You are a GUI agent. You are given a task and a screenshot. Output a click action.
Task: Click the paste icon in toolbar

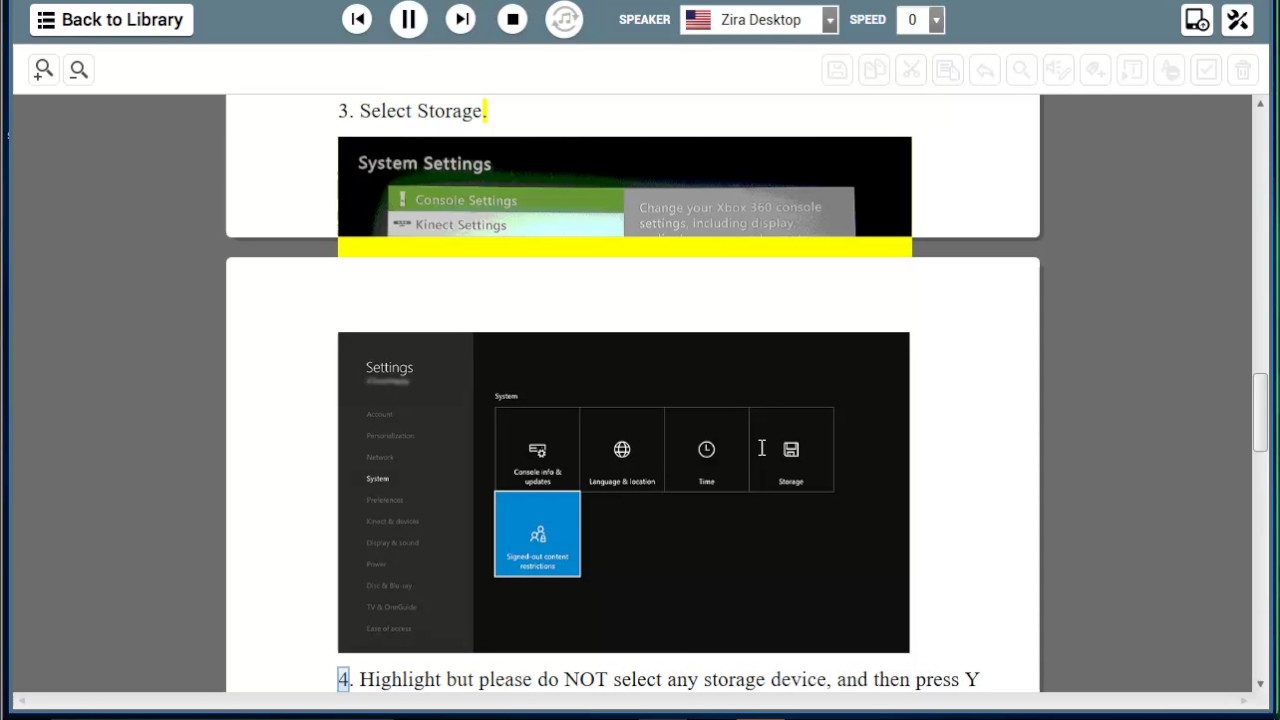tap(948, 70)
